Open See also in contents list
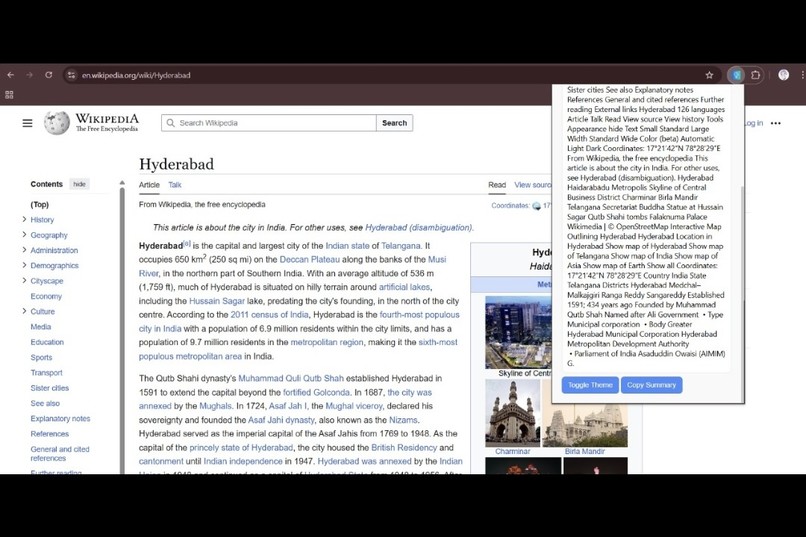This screenshot has width=806, height=537. pos(45,403)
